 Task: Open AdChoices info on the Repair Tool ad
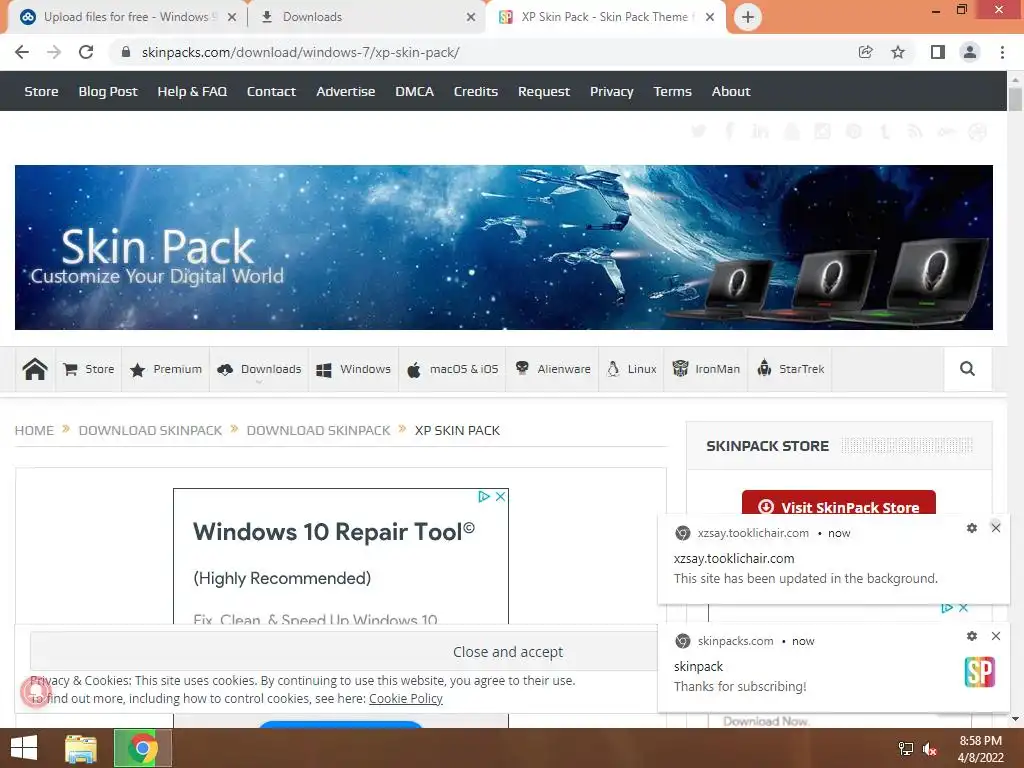pyautogui.click(x=484, y=496)
